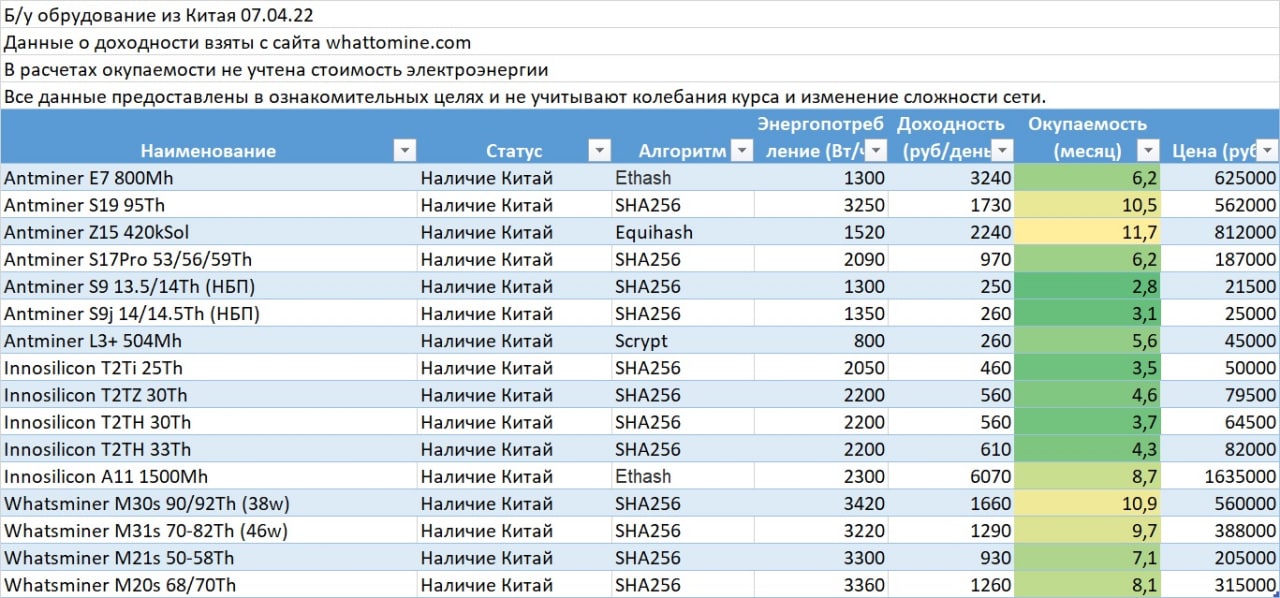1280x598 pixels.
Task: Select cell 'Antminer Z15 420kSol'
Action: (208, 232)
